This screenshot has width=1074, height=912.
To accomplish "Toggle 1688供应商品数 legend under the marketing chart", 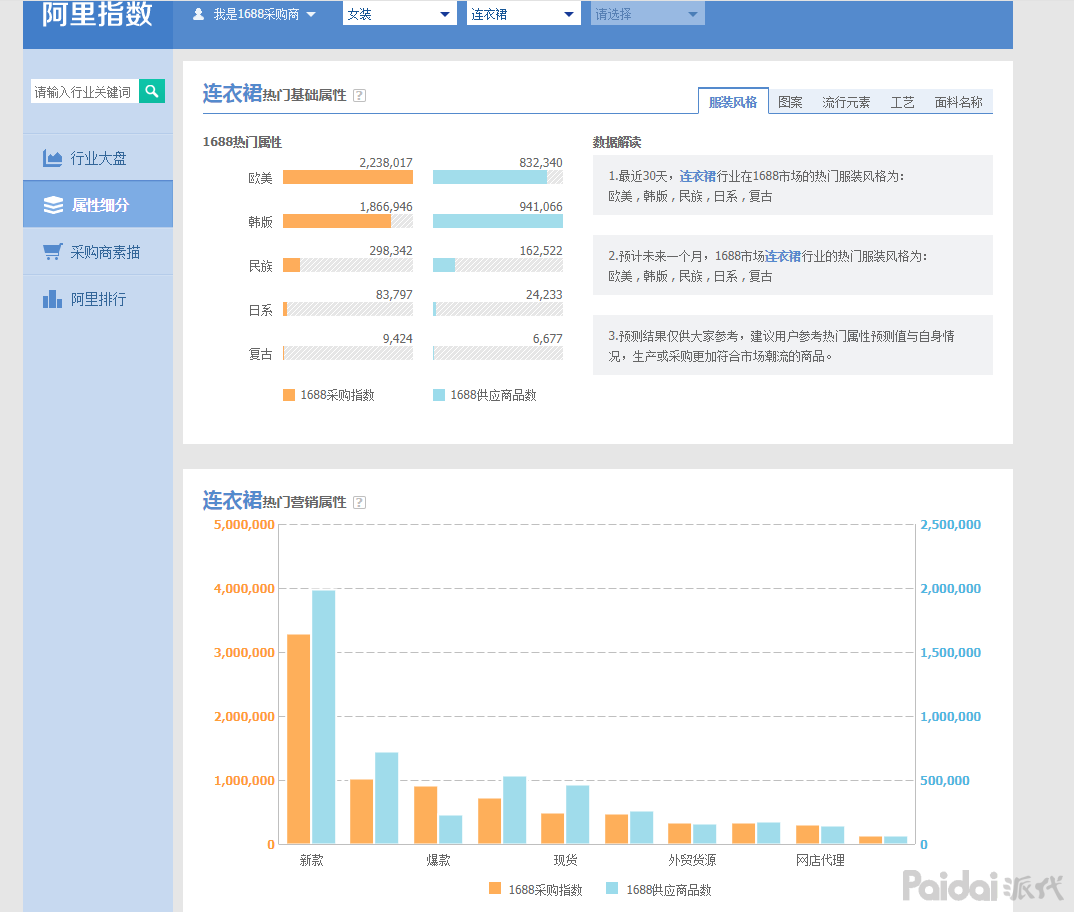I will tap(659, 889).
